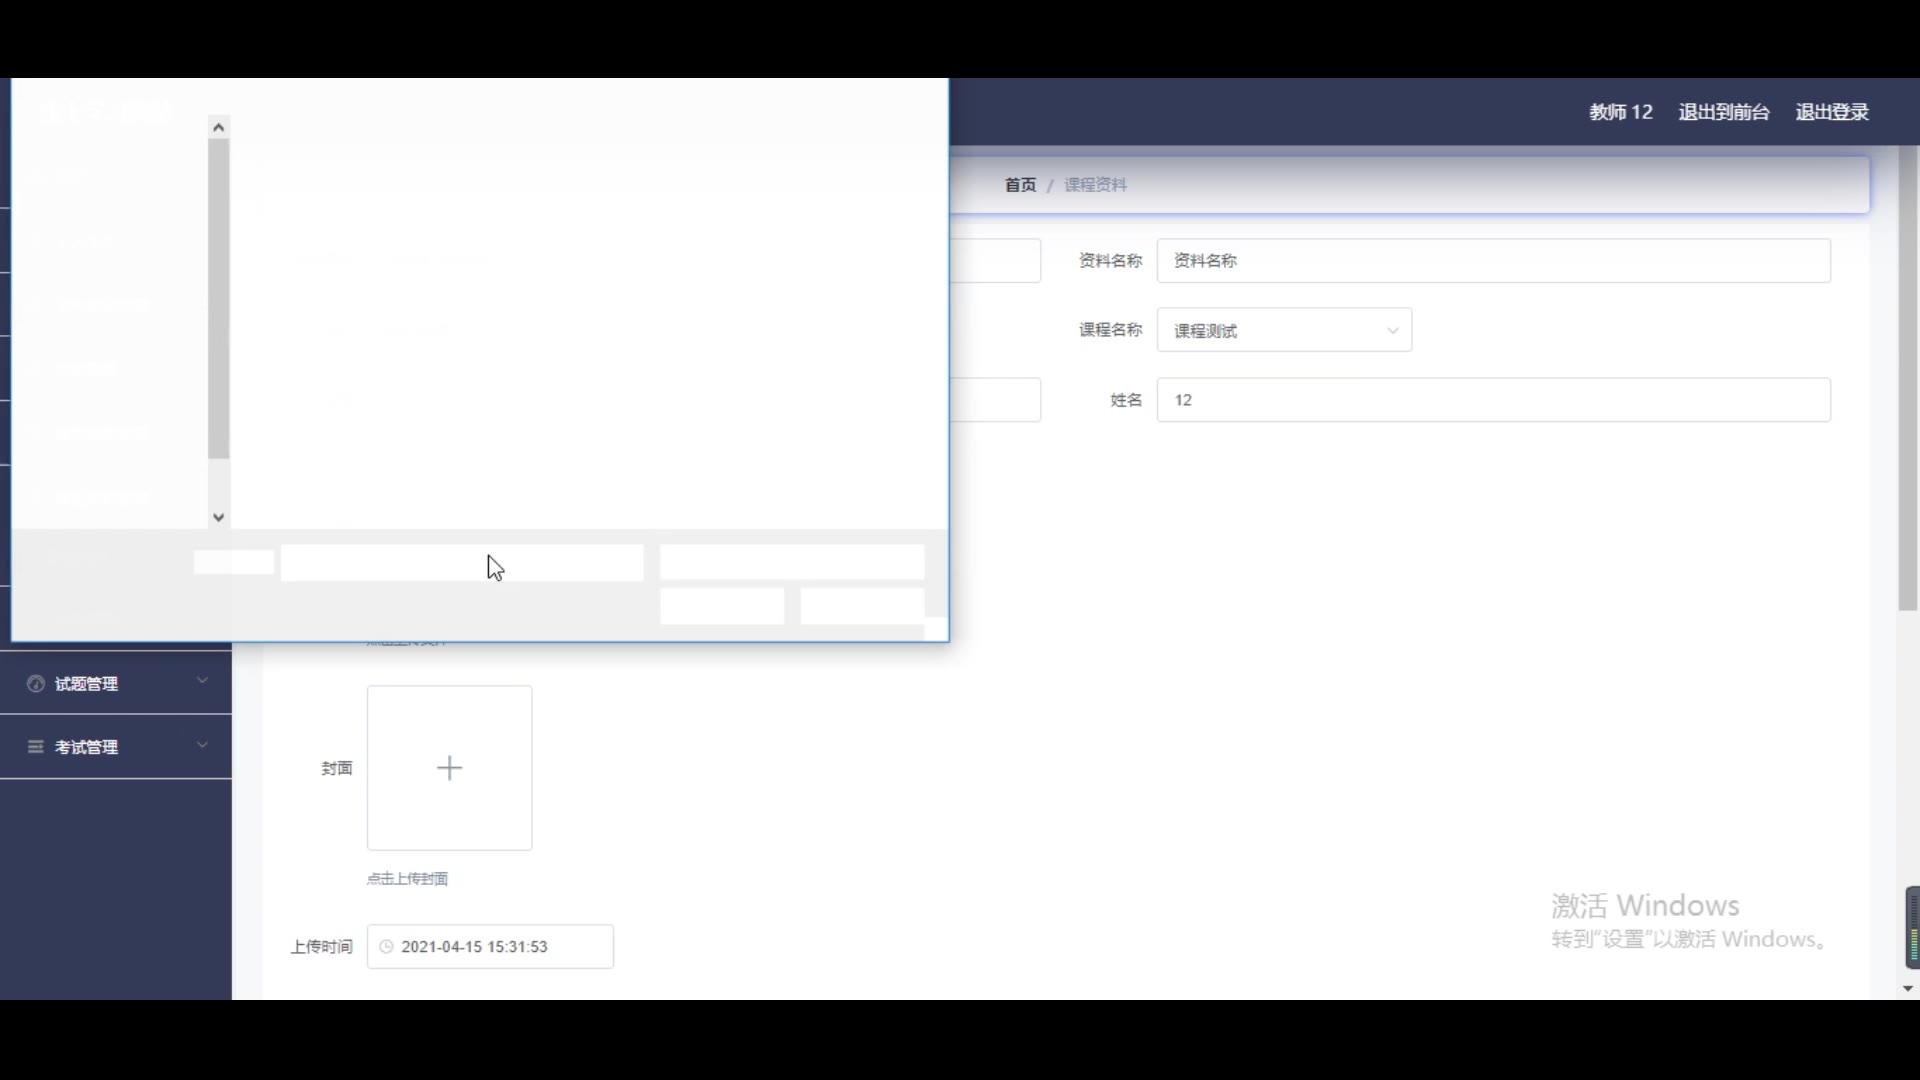1920x1080 pixels.
Task: Open the 上传时间 date-time picker field
Action: coord(490,947)
